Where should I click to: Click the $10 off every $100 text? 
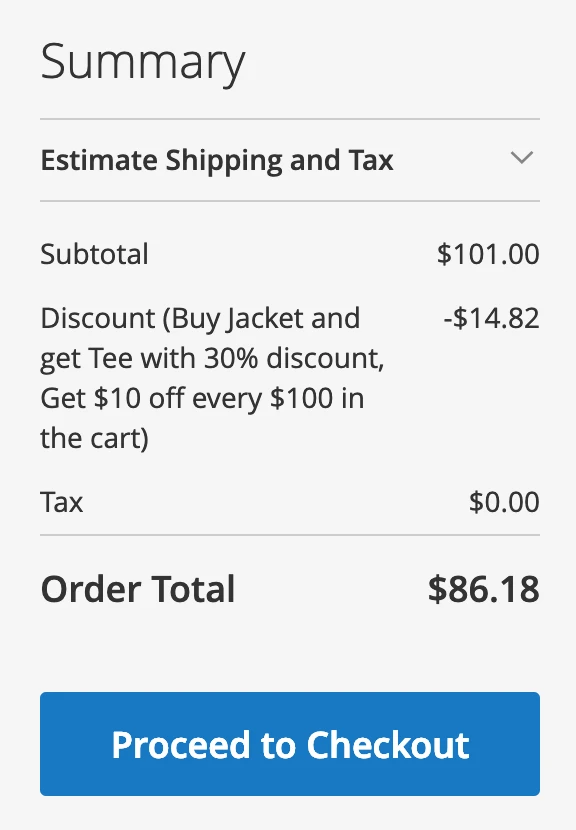point(200,398)
